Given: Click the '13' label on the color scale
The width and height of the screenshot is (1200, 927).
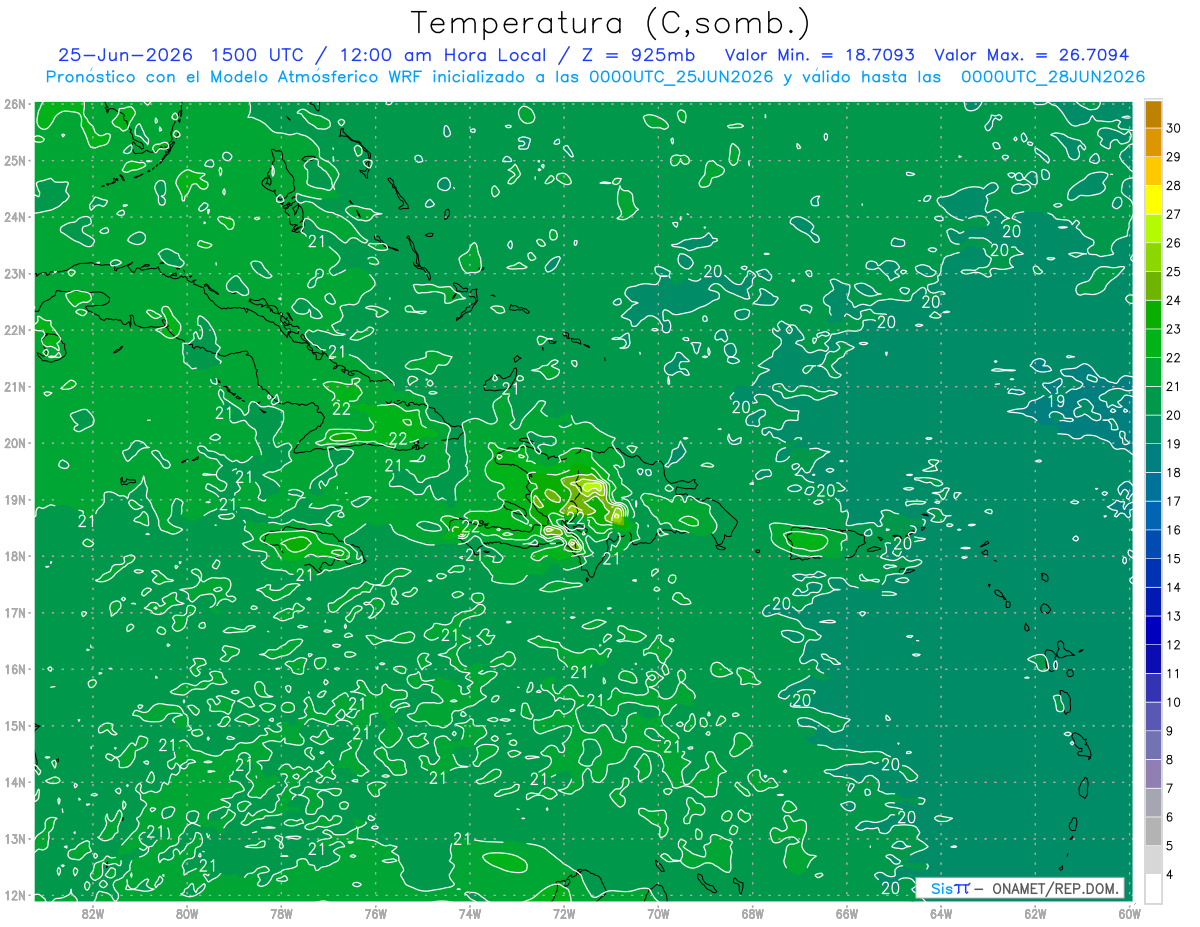Looking at the screenshot, I should 1173,616.
